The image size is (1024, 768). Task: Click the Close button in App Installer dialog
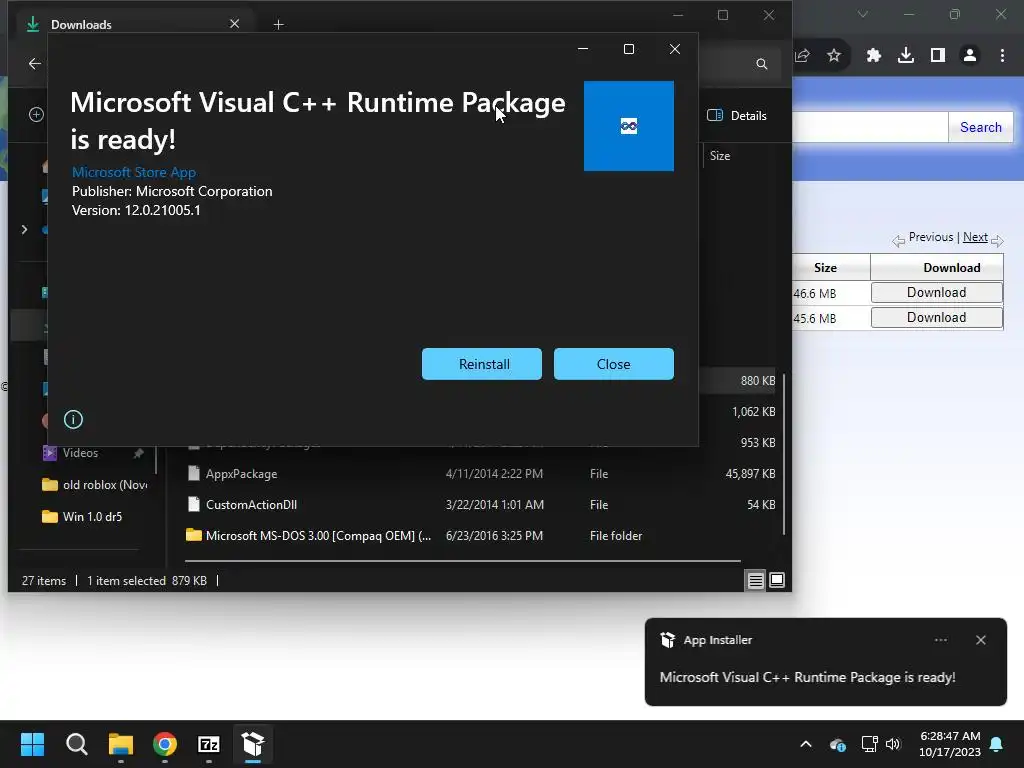614,364
